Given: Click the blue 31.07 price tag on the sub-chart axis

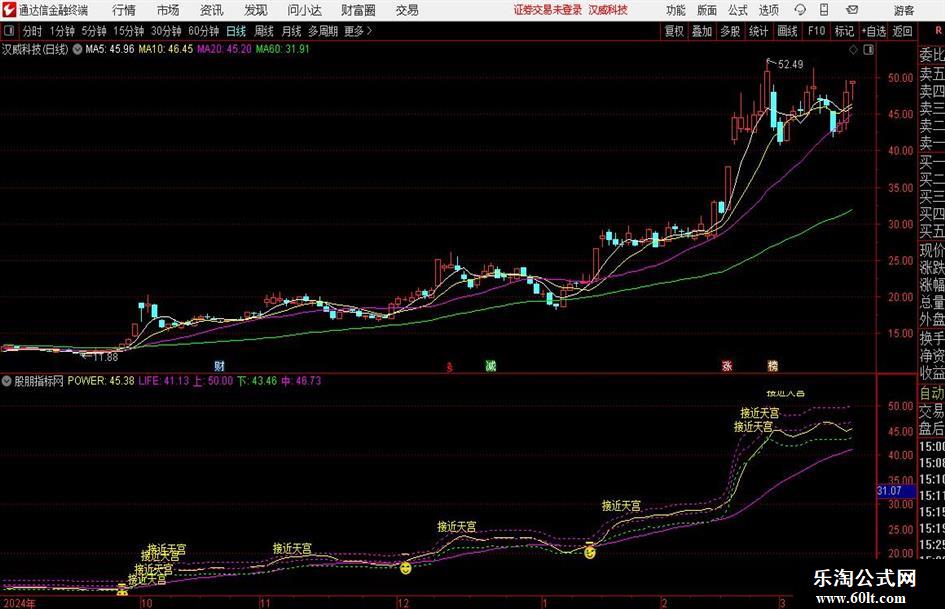Looking at the screenshot, I should (896, 491).
